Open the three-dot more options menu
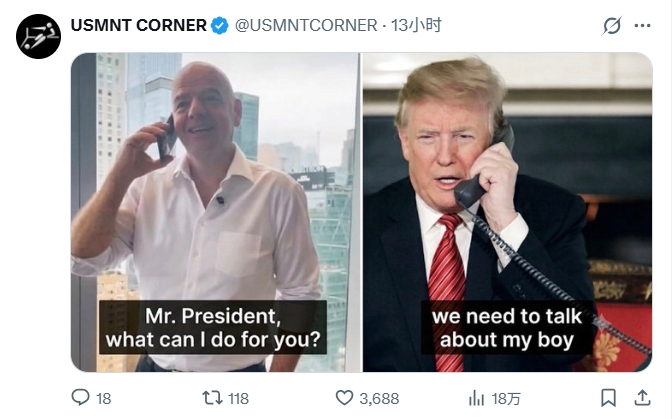Image resolution: width=672 pixels, height=419 pixels. tap(642, 26)
